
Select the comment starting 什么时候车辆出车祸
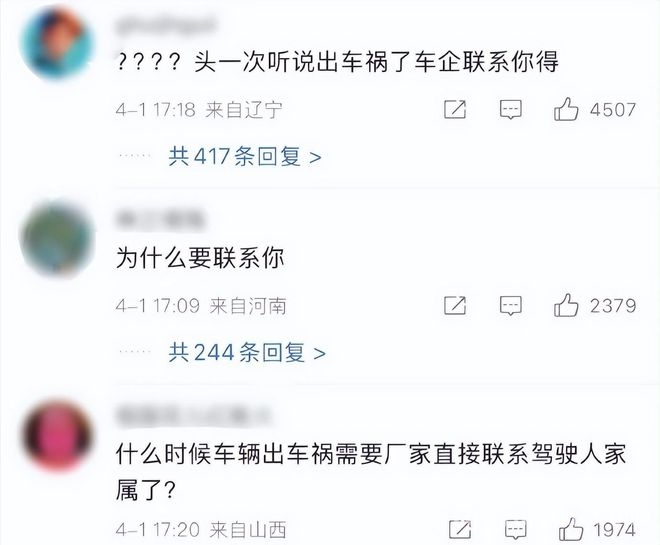click(x=371, y=472)
